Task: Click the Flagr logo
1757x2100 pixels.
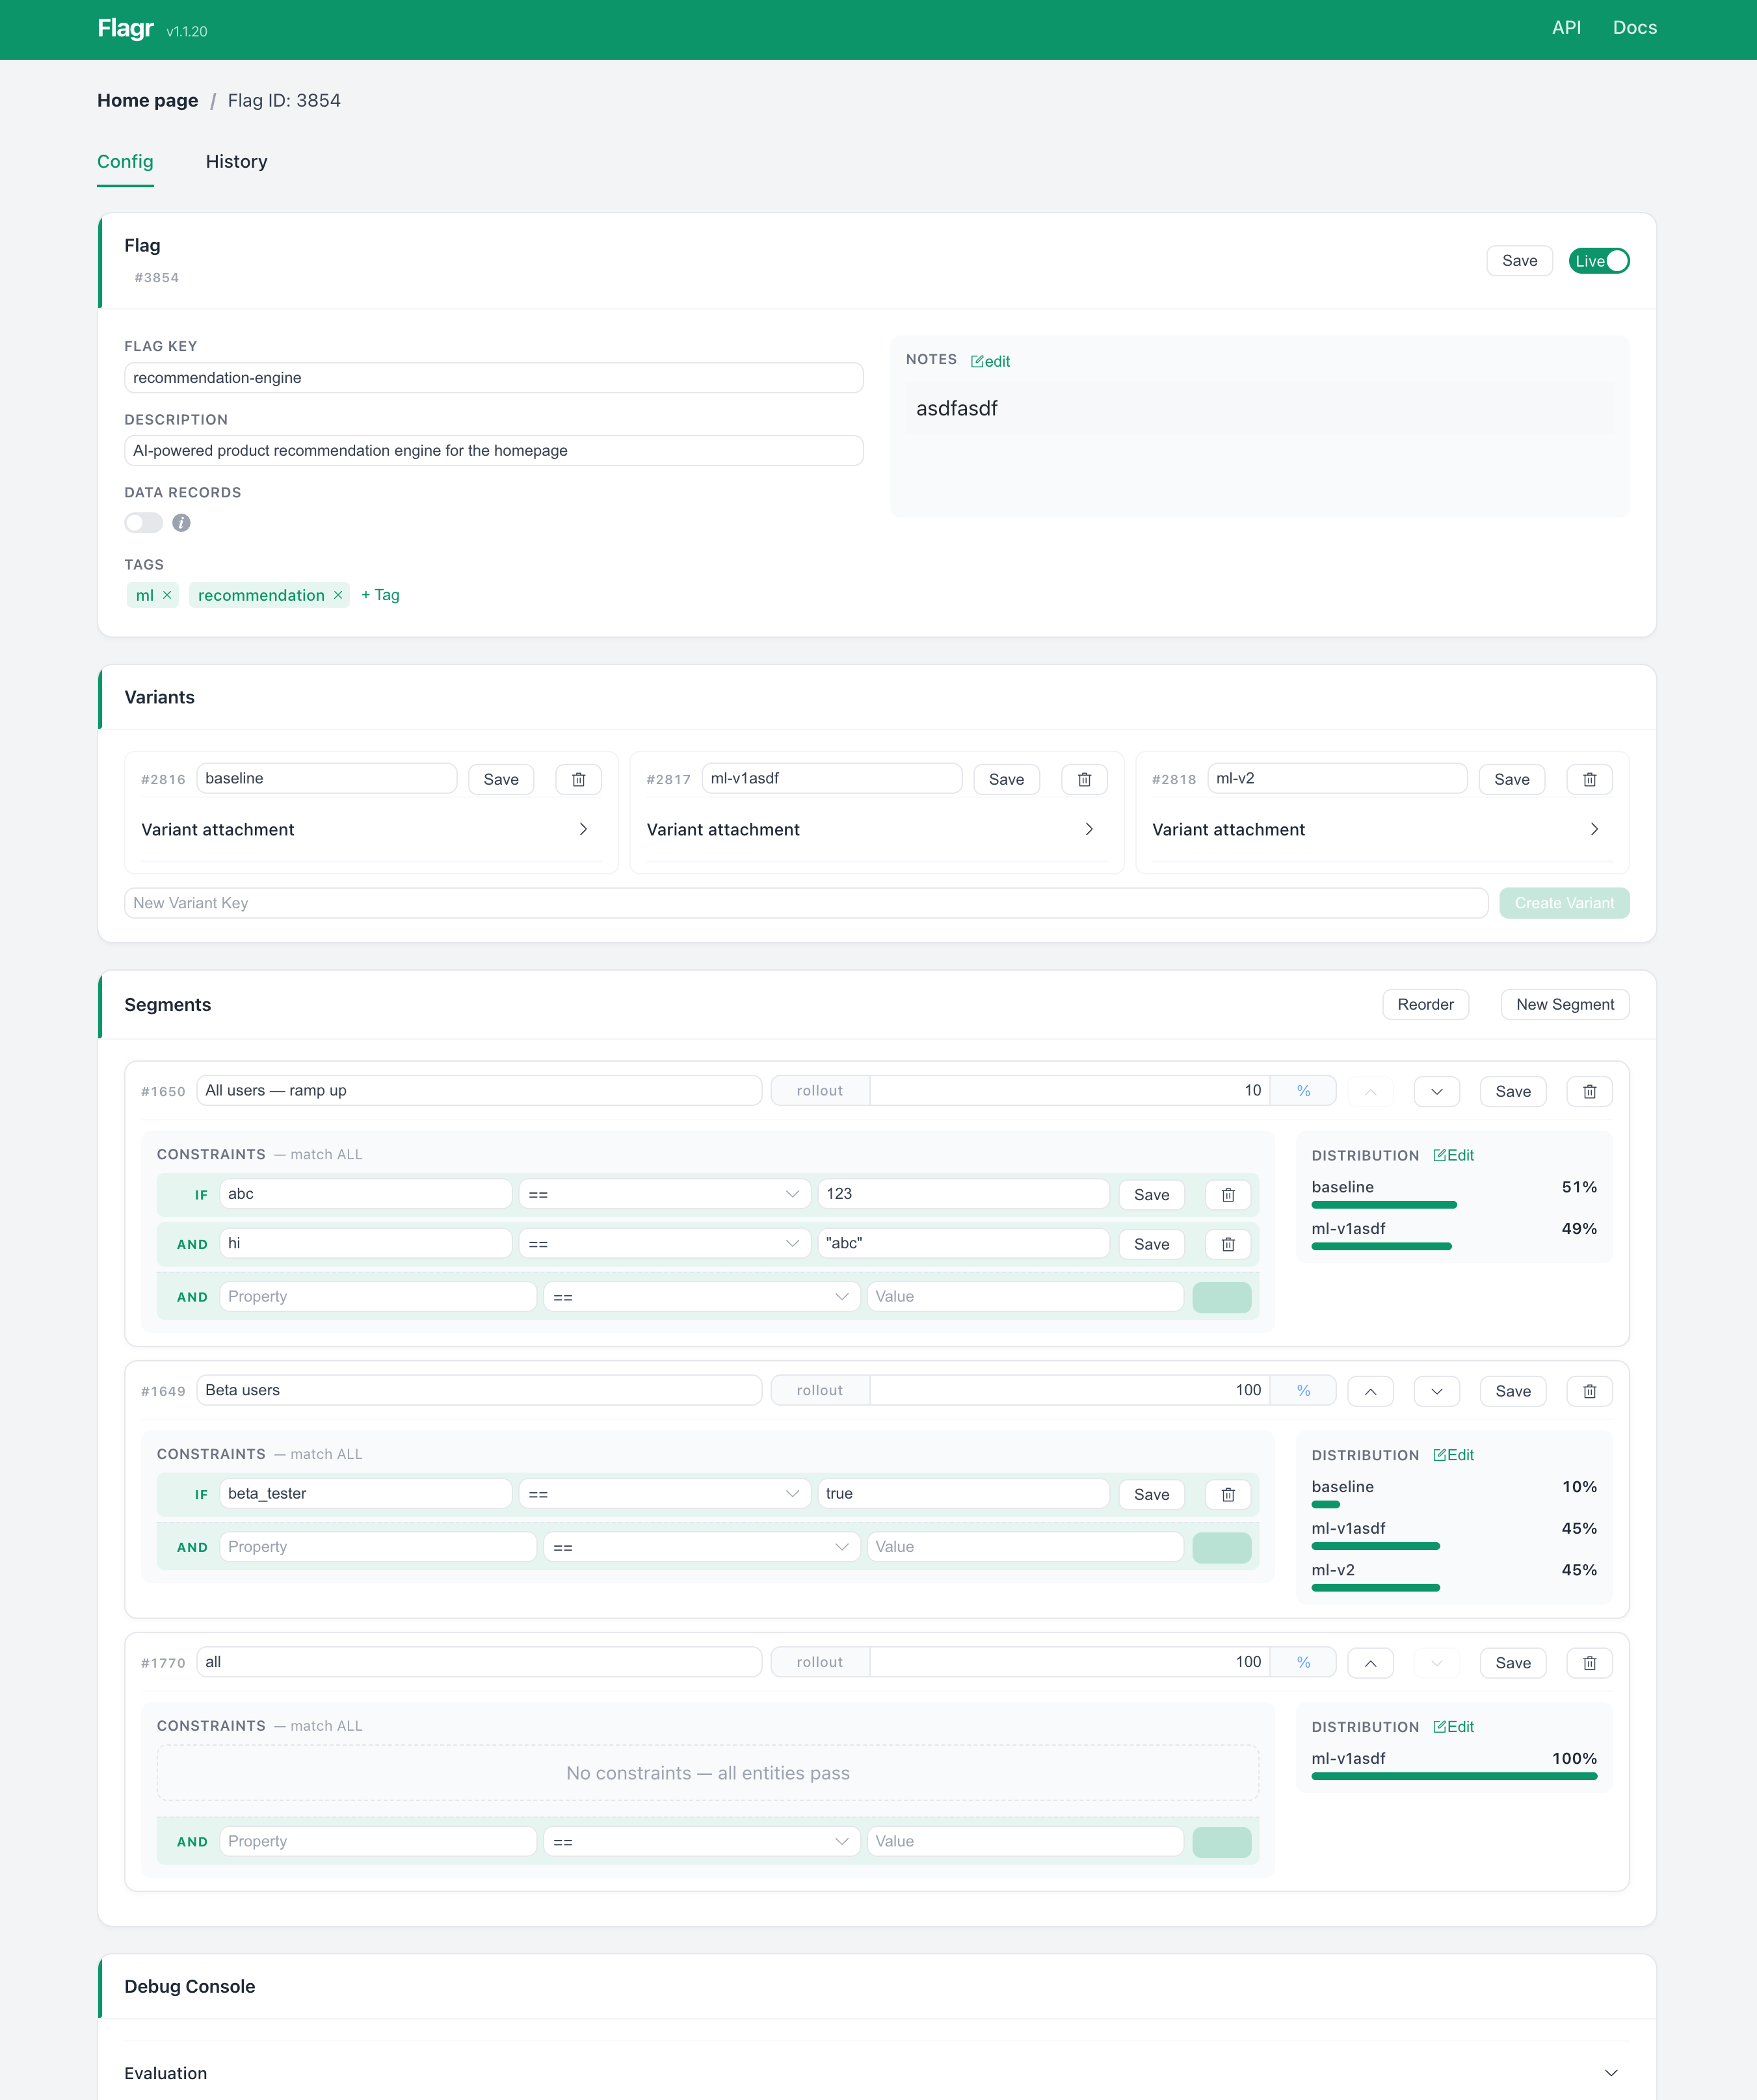Action: (x=125, y=28)
